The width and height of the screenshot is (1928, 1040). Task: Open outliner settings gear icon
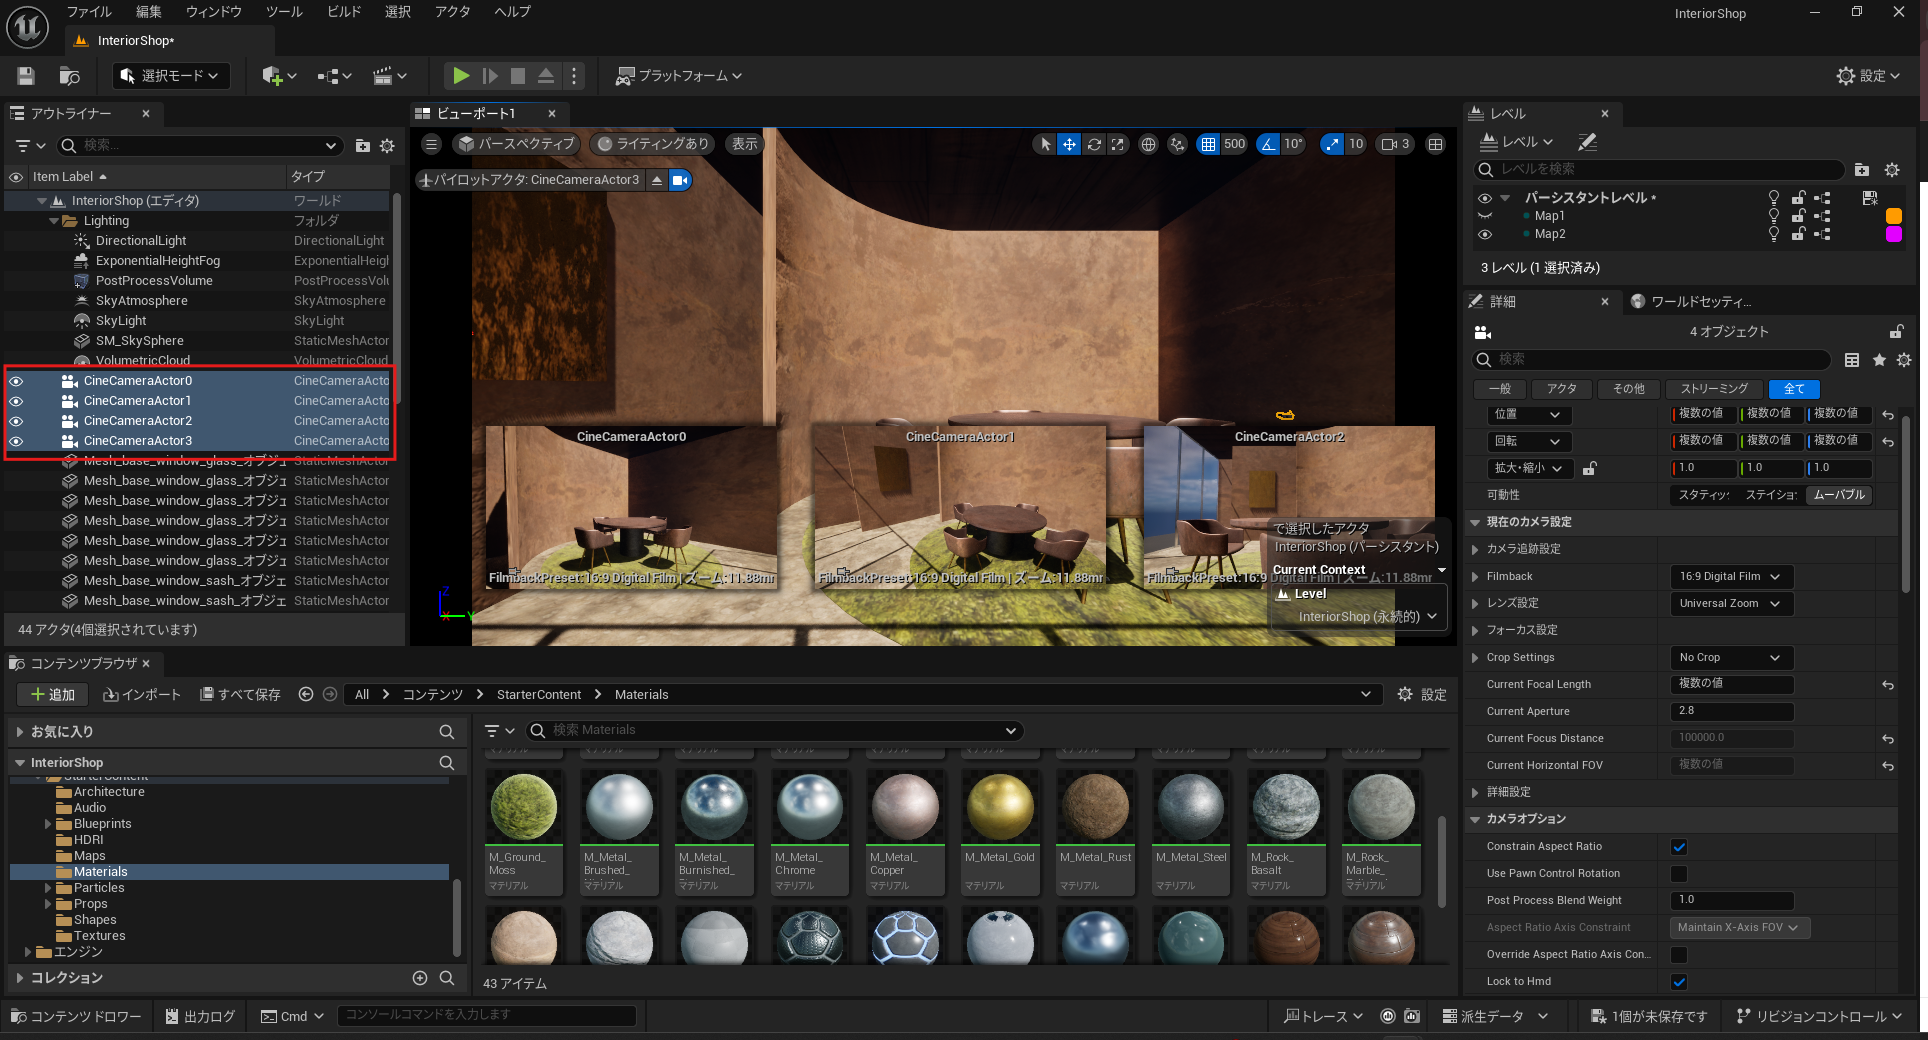(x=387, y=146)
